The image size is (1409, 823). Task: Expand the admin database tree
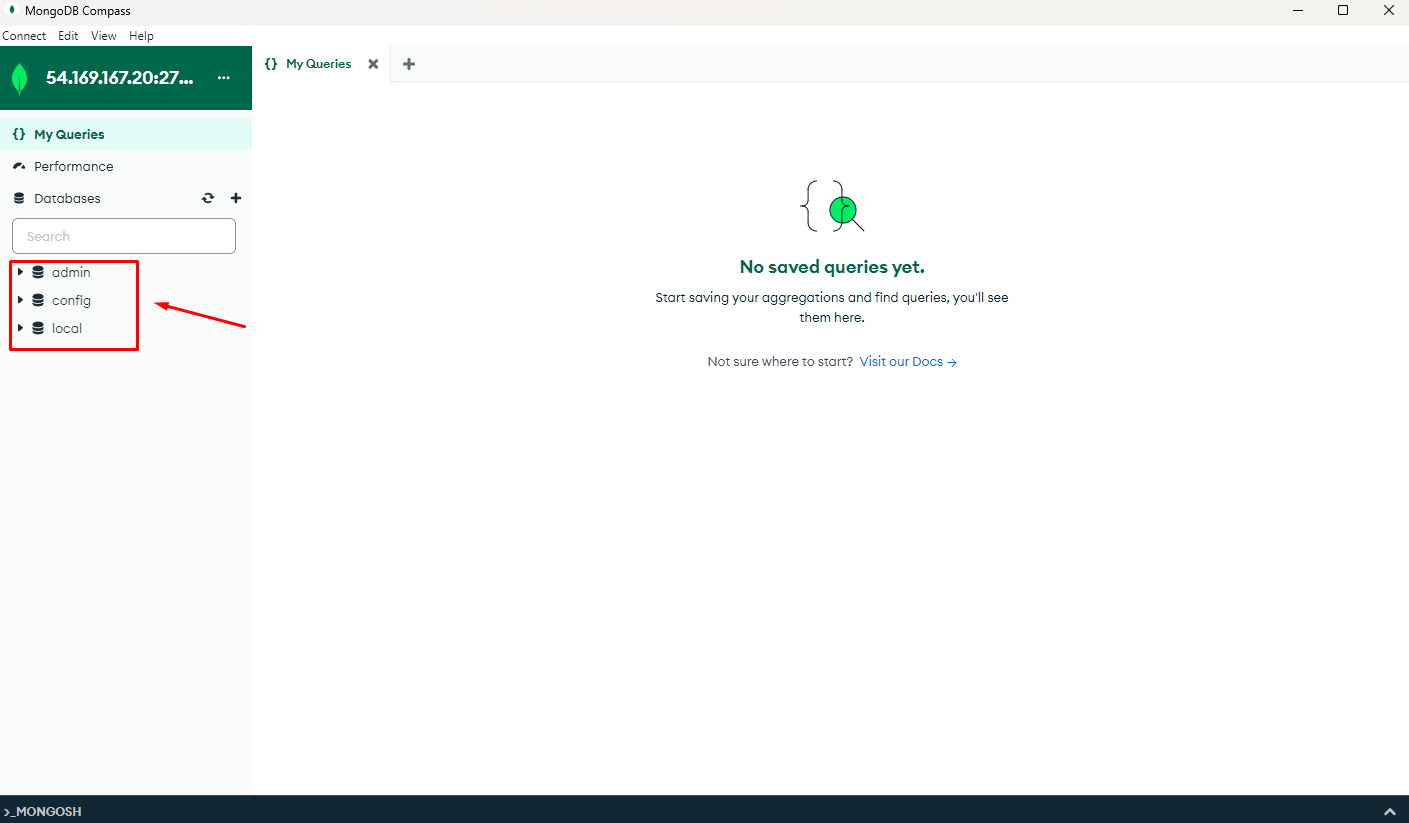pyautogui.click(x=20, y=272)
